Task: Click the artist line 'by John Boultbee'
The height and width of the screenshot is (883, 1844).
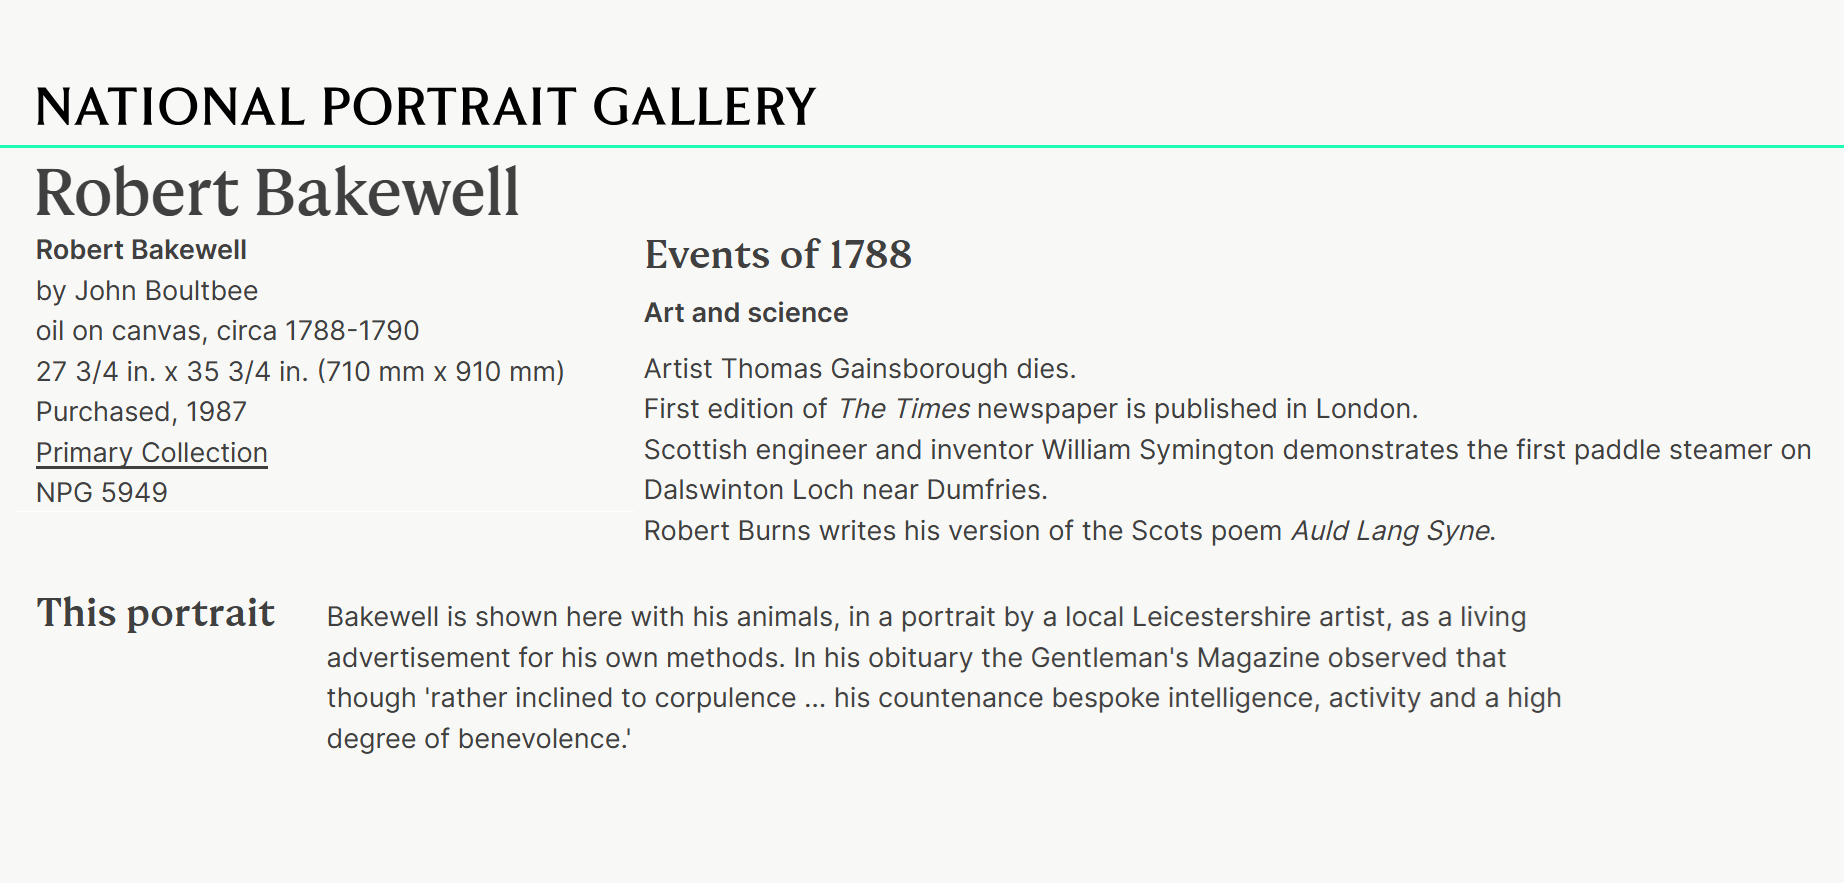Action: click(147, 291)
